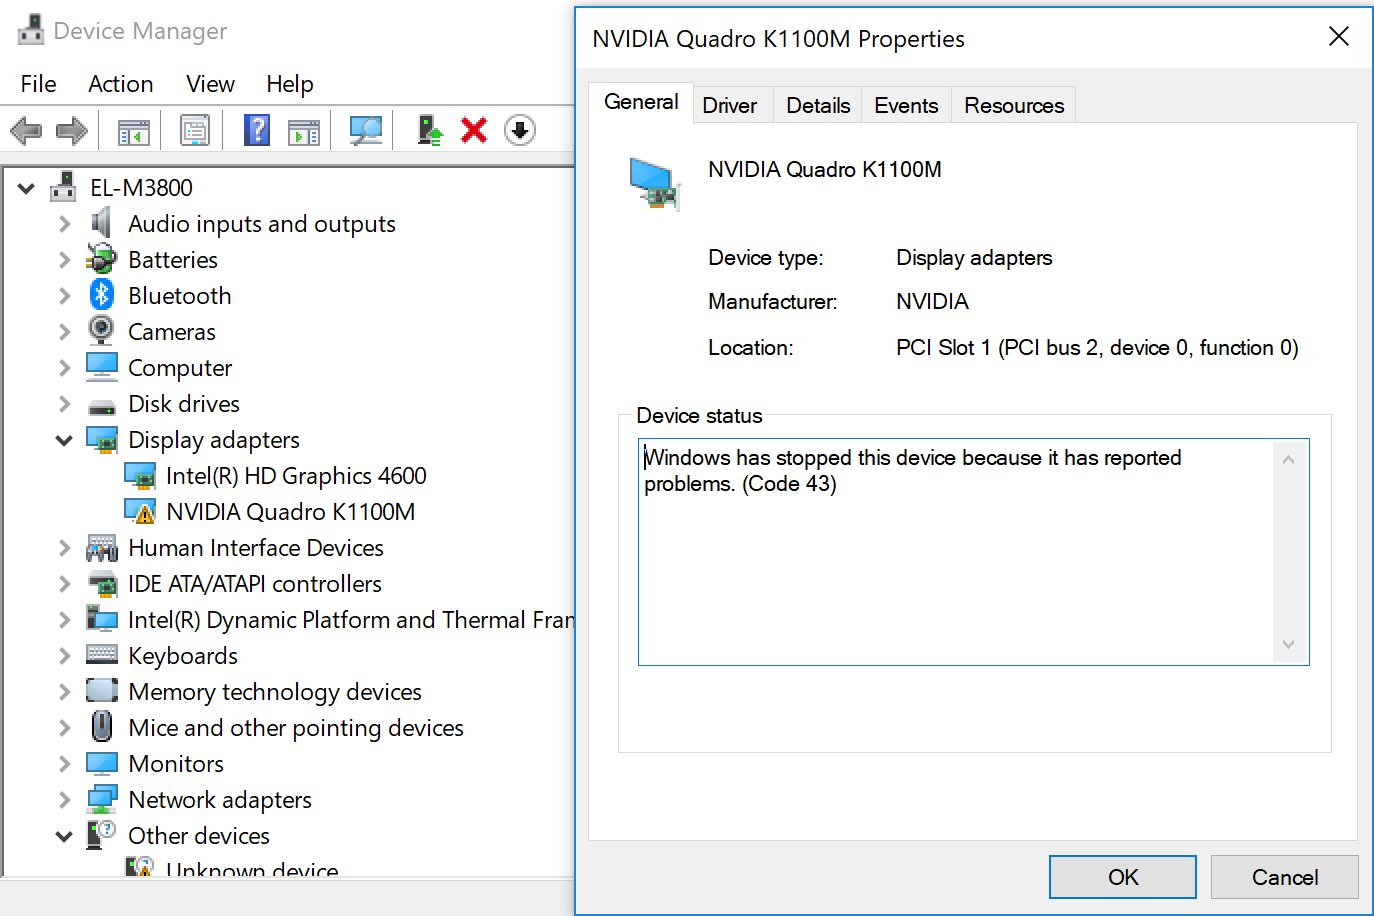Click the Keyboards category icon
This screenshot has height=916, width=1374.
(x=102, y=655)
